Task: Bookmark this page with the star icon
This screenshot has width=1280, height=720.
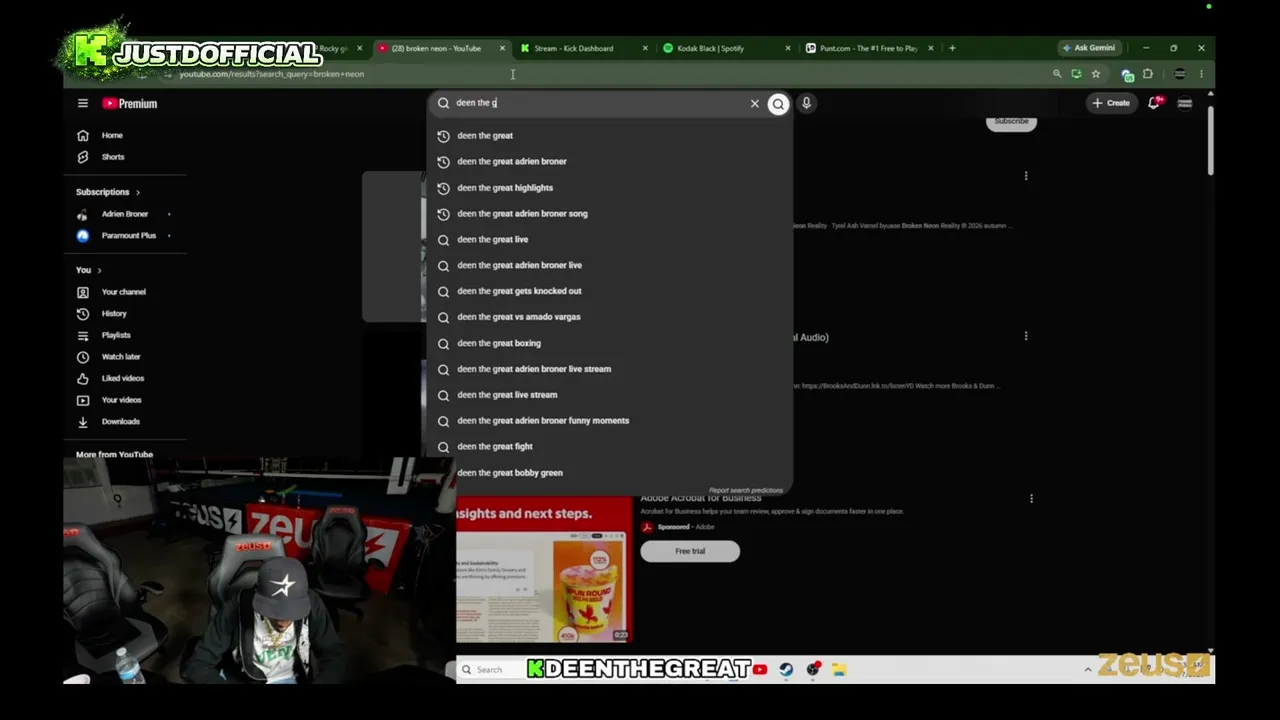Action: click(1096, 74)
